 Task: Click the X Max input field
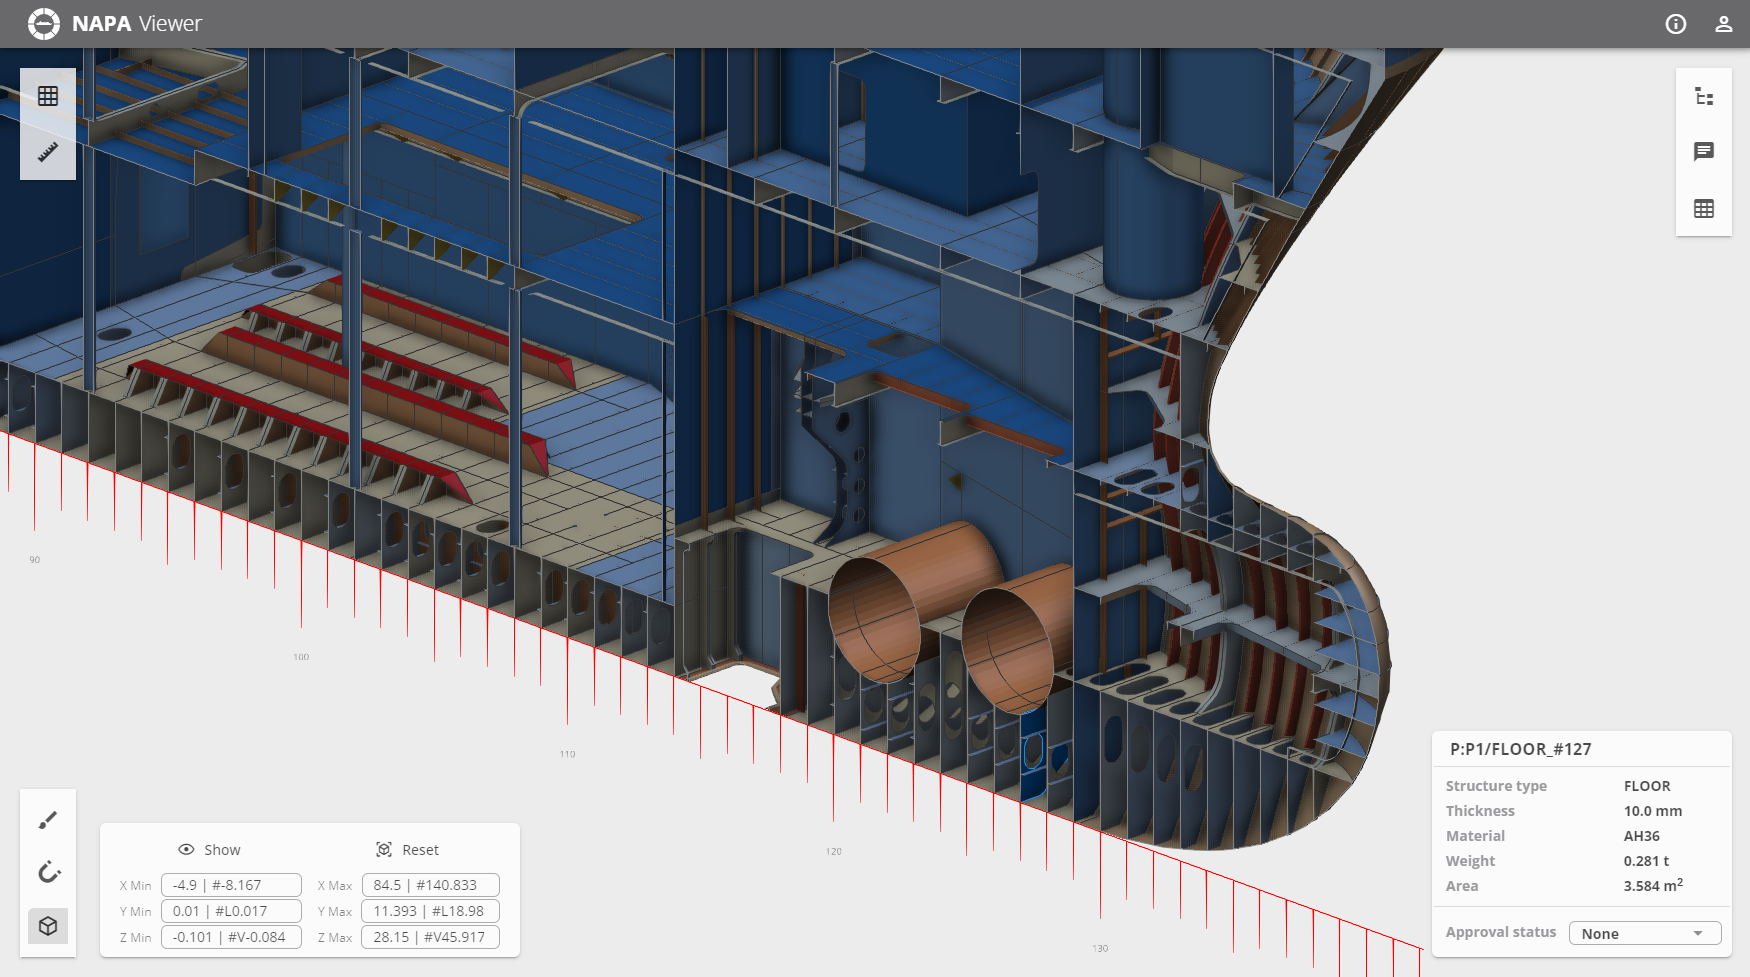pyautogui.click(x=430, y=885)
